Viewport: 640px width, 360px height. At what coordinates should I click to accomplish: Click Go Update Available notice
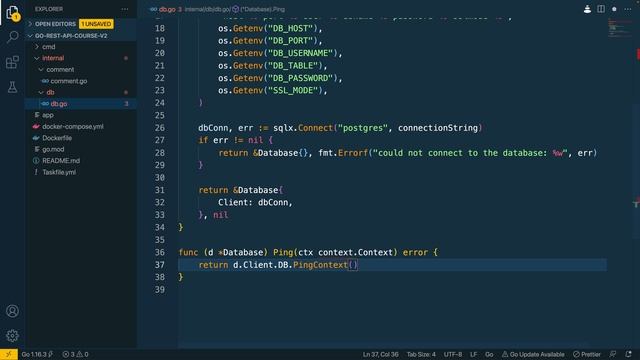coord(533,354)
